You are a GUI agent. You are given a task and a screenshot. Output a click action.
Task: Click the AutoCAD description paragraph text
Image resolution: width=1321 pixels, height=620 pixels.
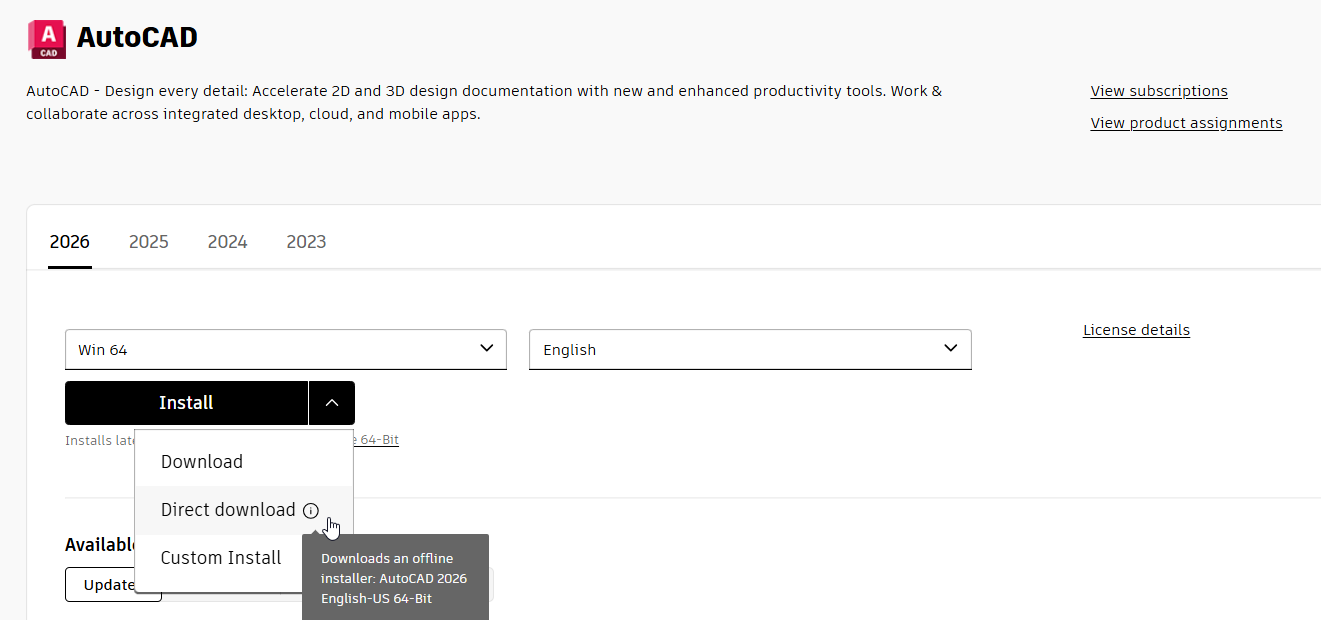[484, 102]
